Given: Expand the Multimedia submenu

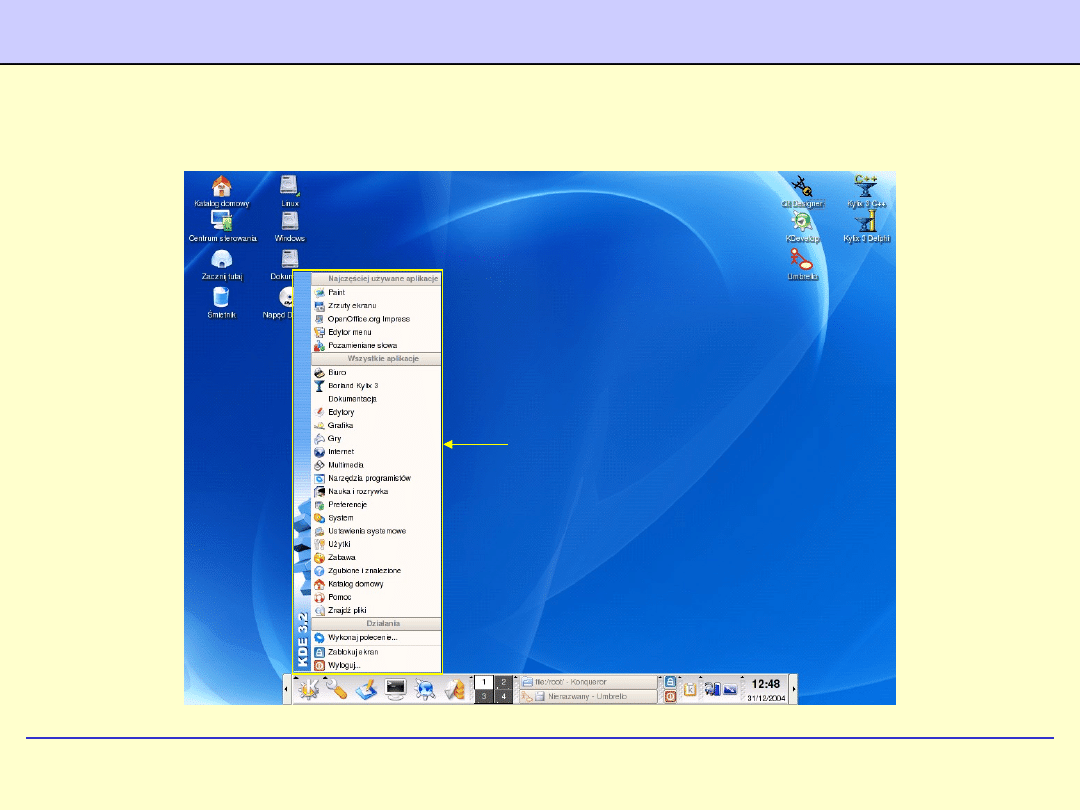Looking at the screenshot, I should (x=345, y=465).
